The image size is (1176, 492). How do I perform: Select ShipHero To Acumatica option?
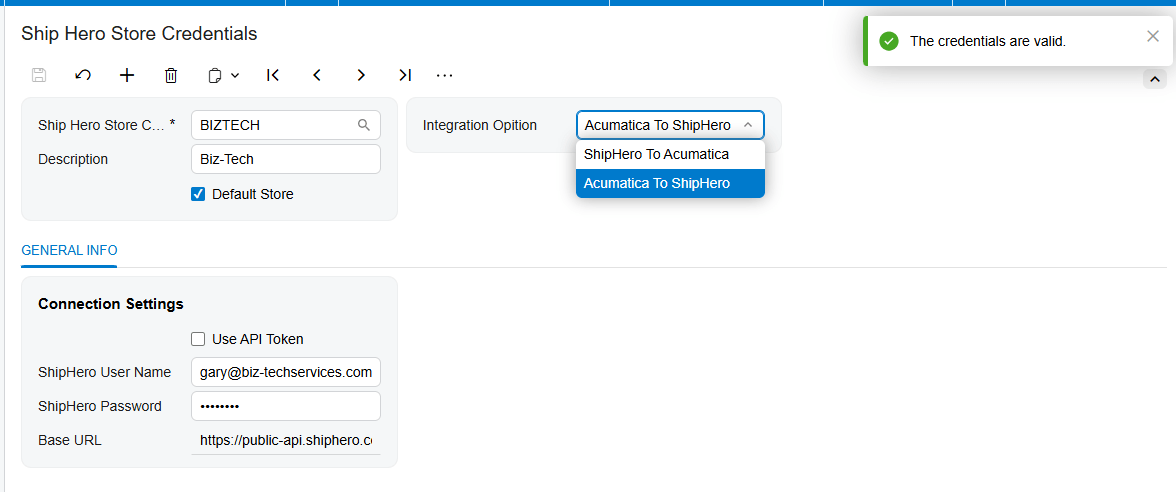[670, 154]
